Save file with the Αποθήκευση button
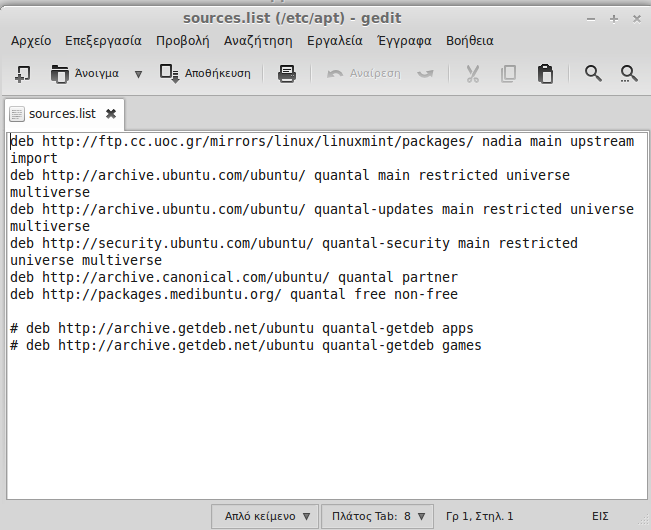Screen dimensions: 651x530 click(205, 73)
